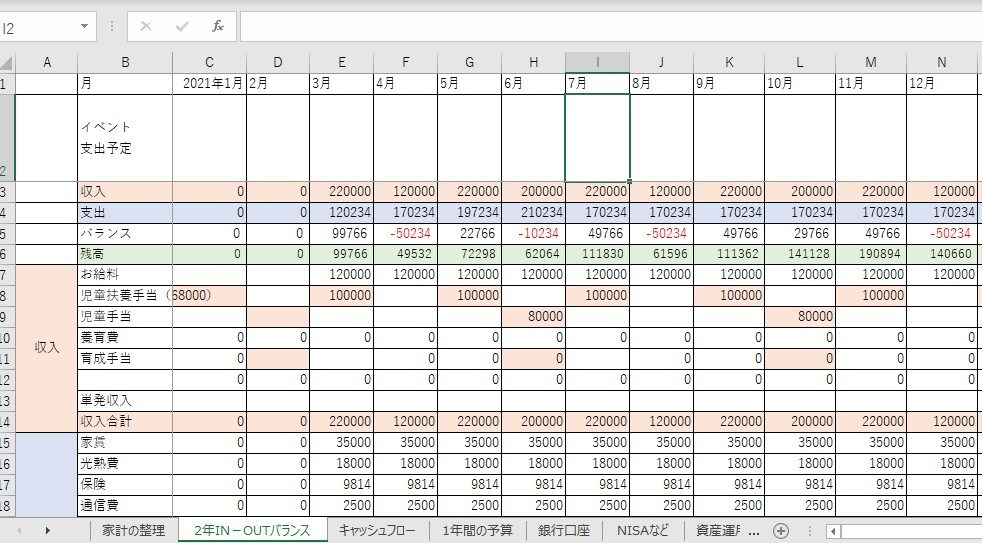Click the 残高 value 190894 in 11月

(x=871, y=254)
